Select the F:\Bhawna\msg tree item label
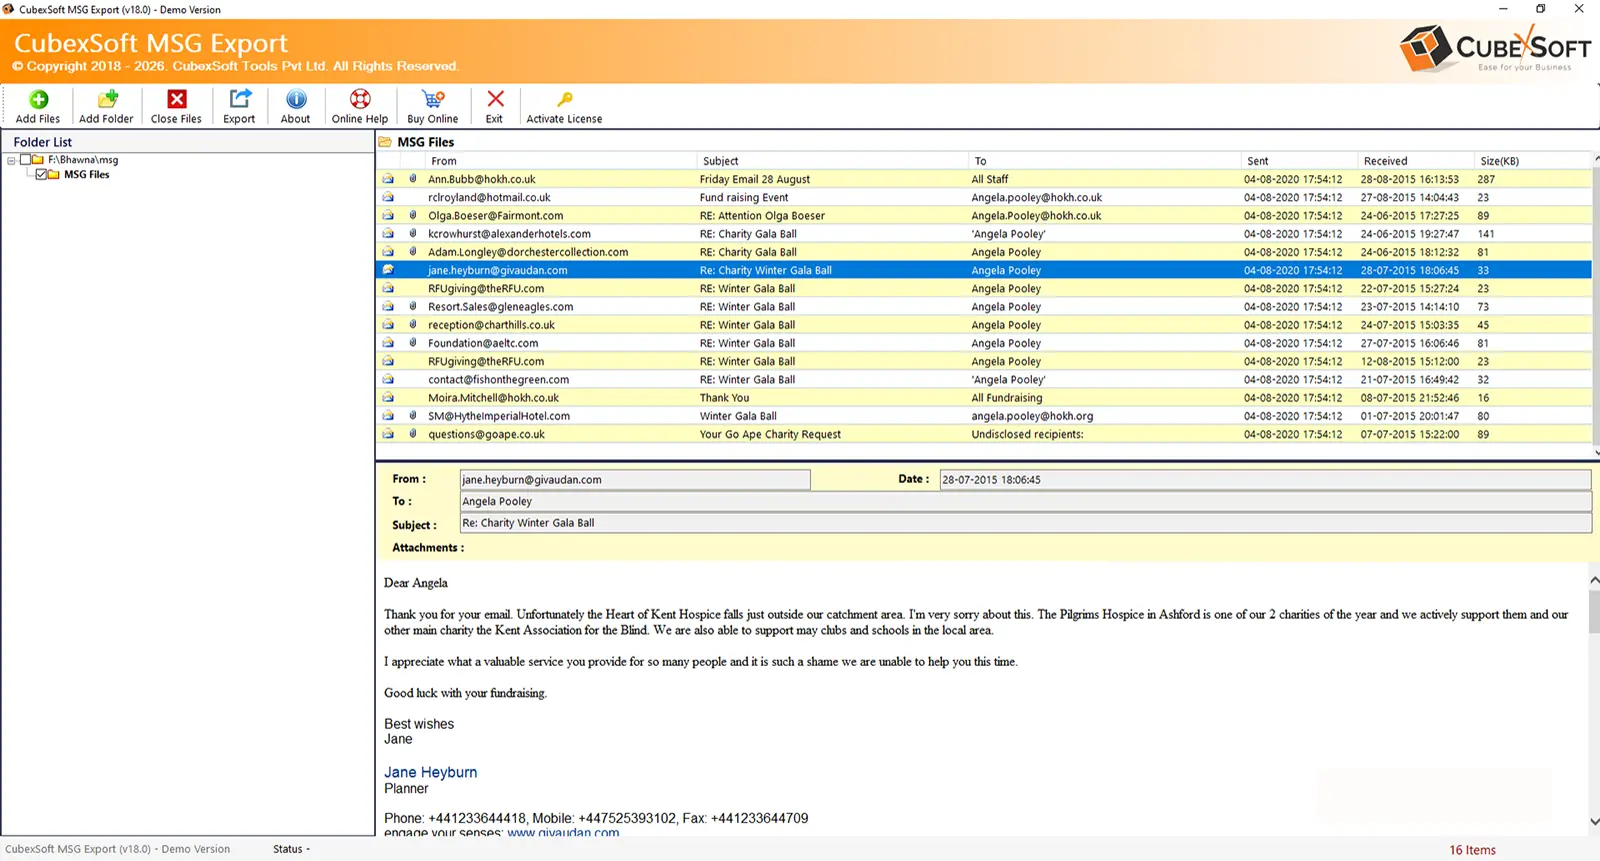The image size is (1600, 861). [83, 159]
